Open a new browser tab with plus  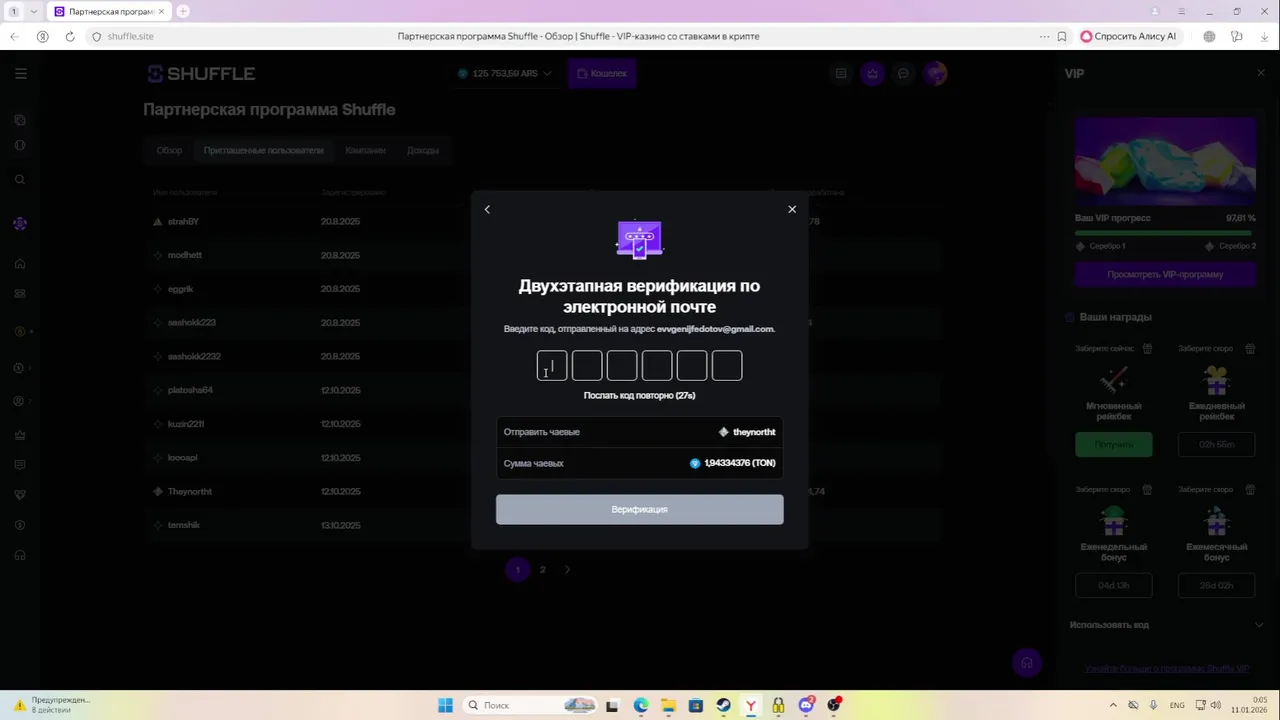183,11
